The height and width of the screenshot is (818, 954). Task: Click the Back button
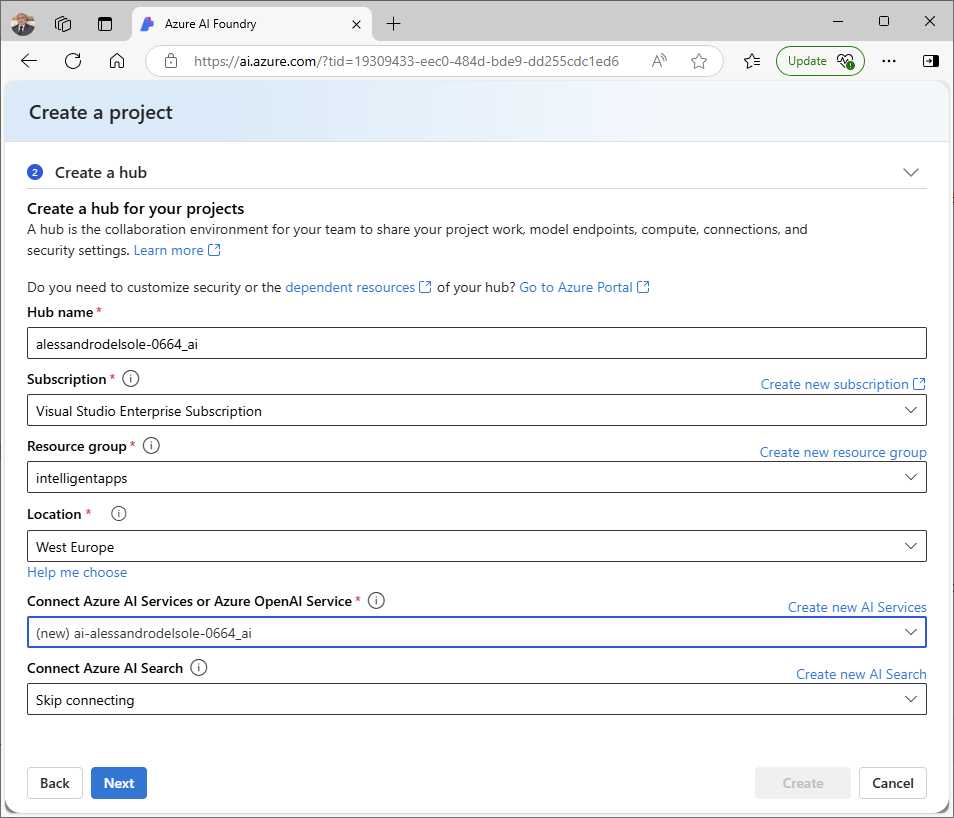click(55, 783)
